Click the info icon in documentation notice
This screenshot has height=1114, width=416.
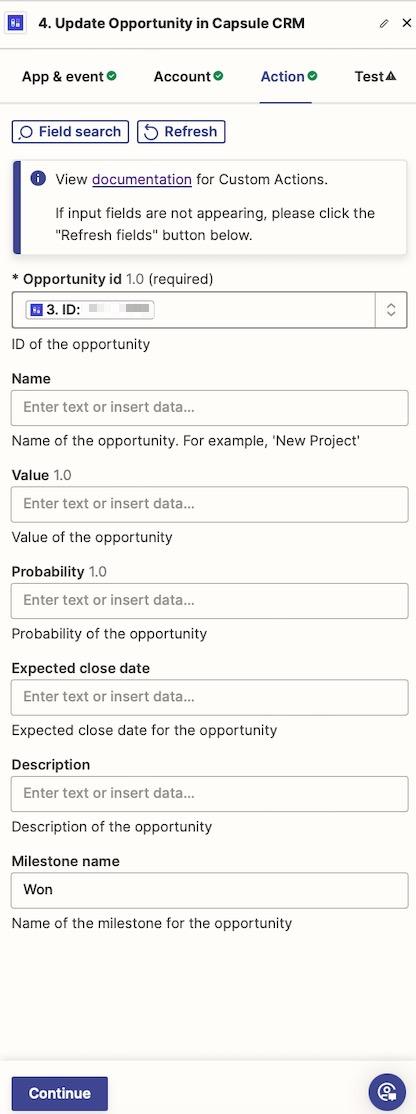pyautogui.click(x=38, y=178)
